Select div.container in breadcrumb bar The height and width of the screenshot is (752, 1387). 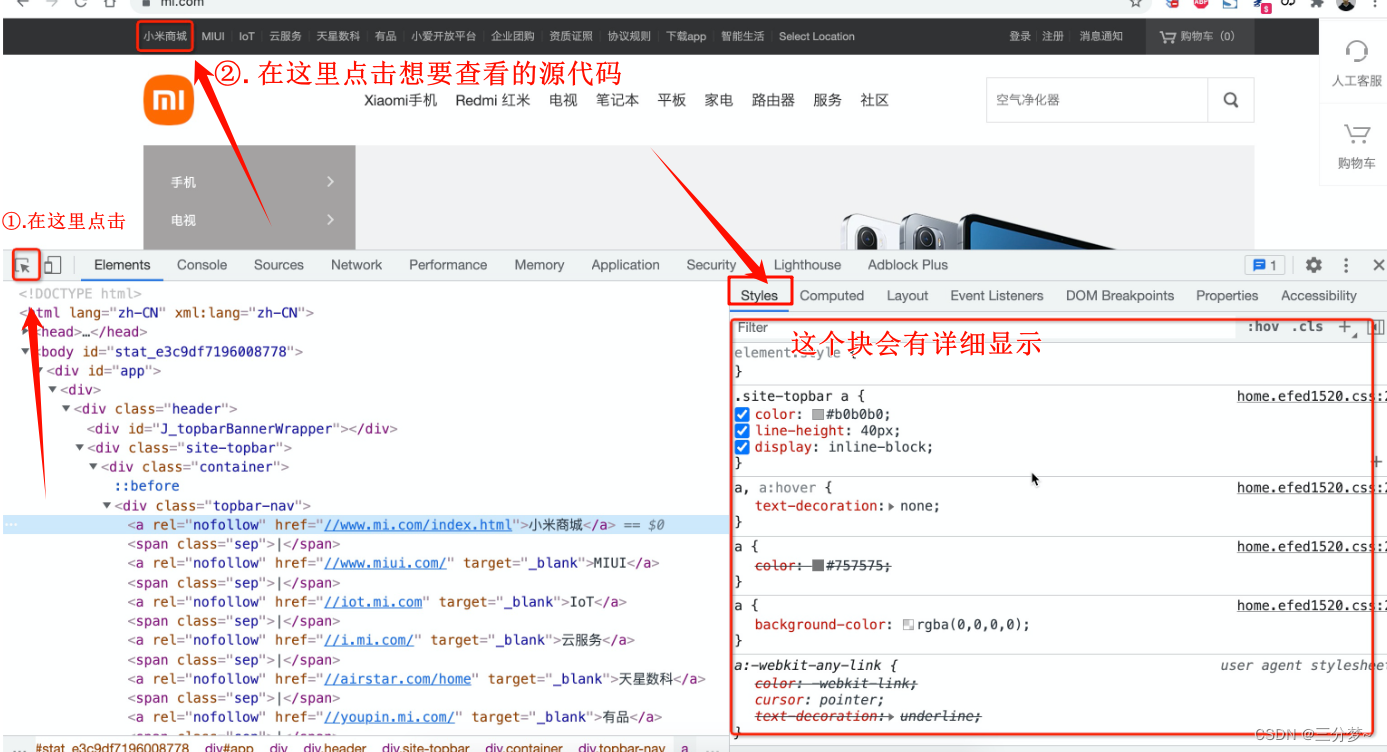pos(524,747)
